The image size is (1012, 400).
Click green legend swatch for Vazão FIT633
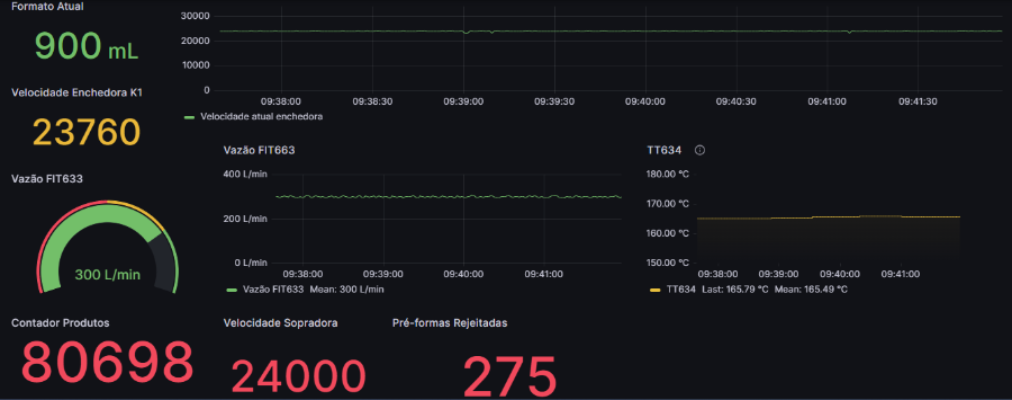tap(232, 290)
